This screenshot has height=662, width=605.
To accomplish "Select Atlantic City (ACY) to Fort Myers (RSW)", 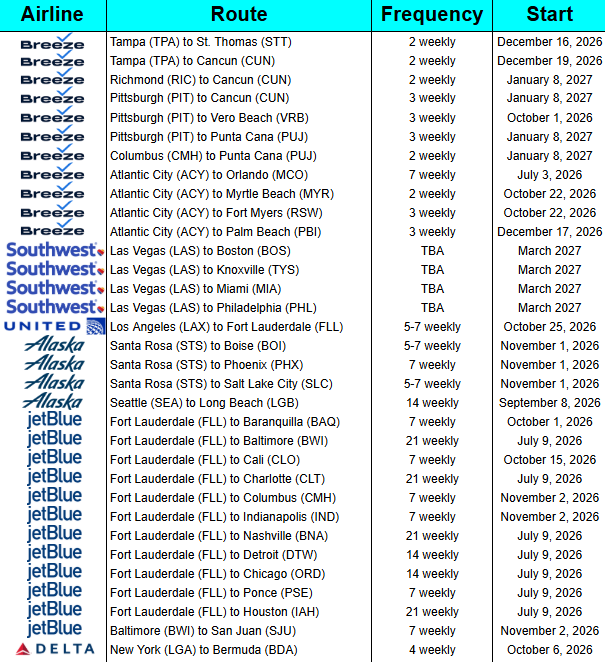I will 216,213.
